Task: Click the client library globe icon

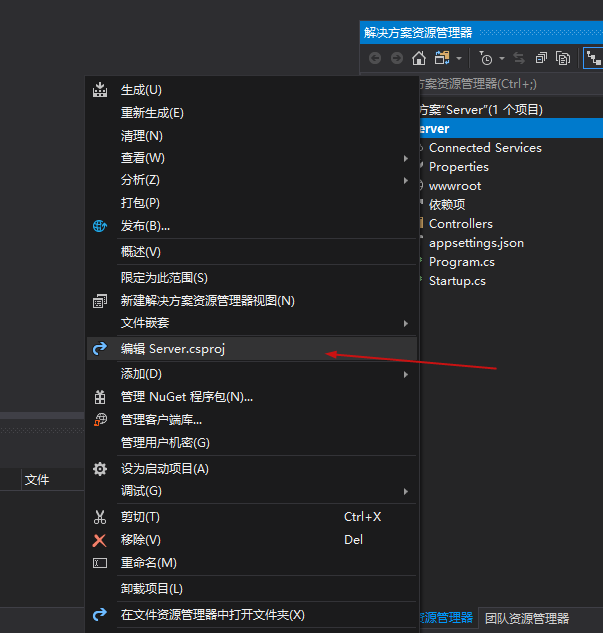Action: pyautogui.click(x=100, y=420)
